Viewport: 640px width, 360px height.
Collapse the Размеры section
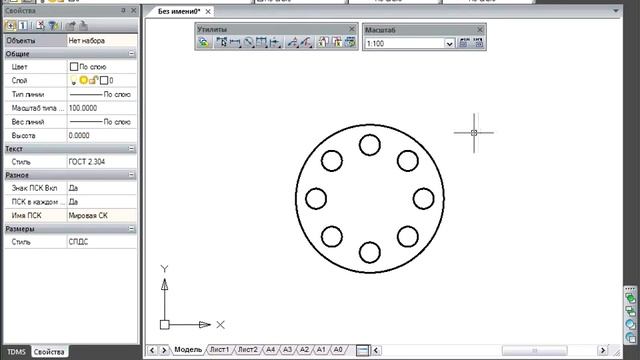[131, 229]
